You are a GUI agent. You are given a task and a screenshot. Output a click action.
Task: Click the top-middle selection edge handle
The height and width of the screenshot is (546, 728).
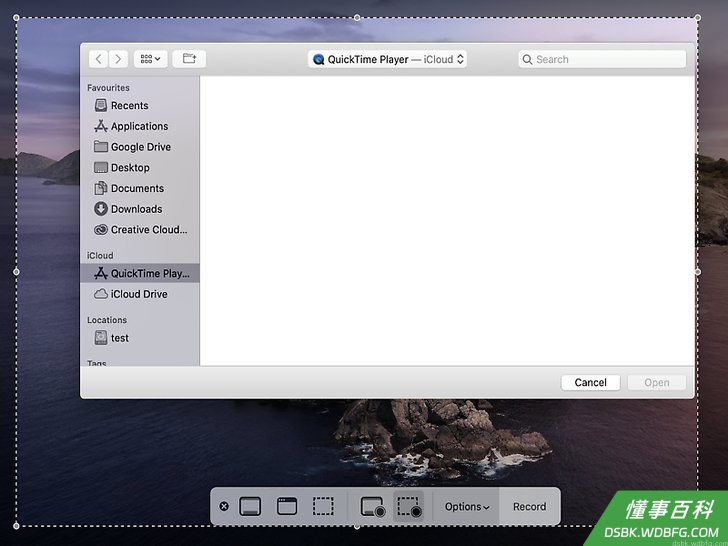[357, 18]
